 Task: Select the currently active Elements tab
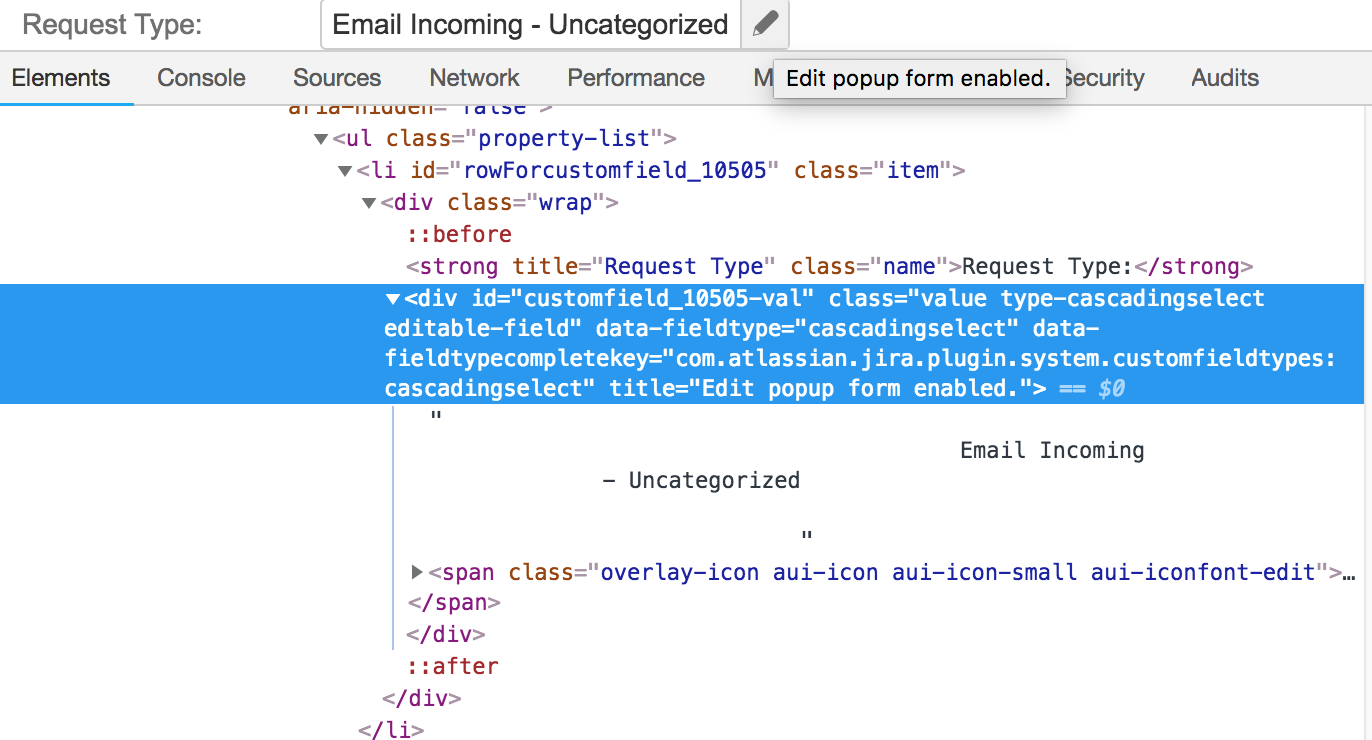tap(62, 77)
